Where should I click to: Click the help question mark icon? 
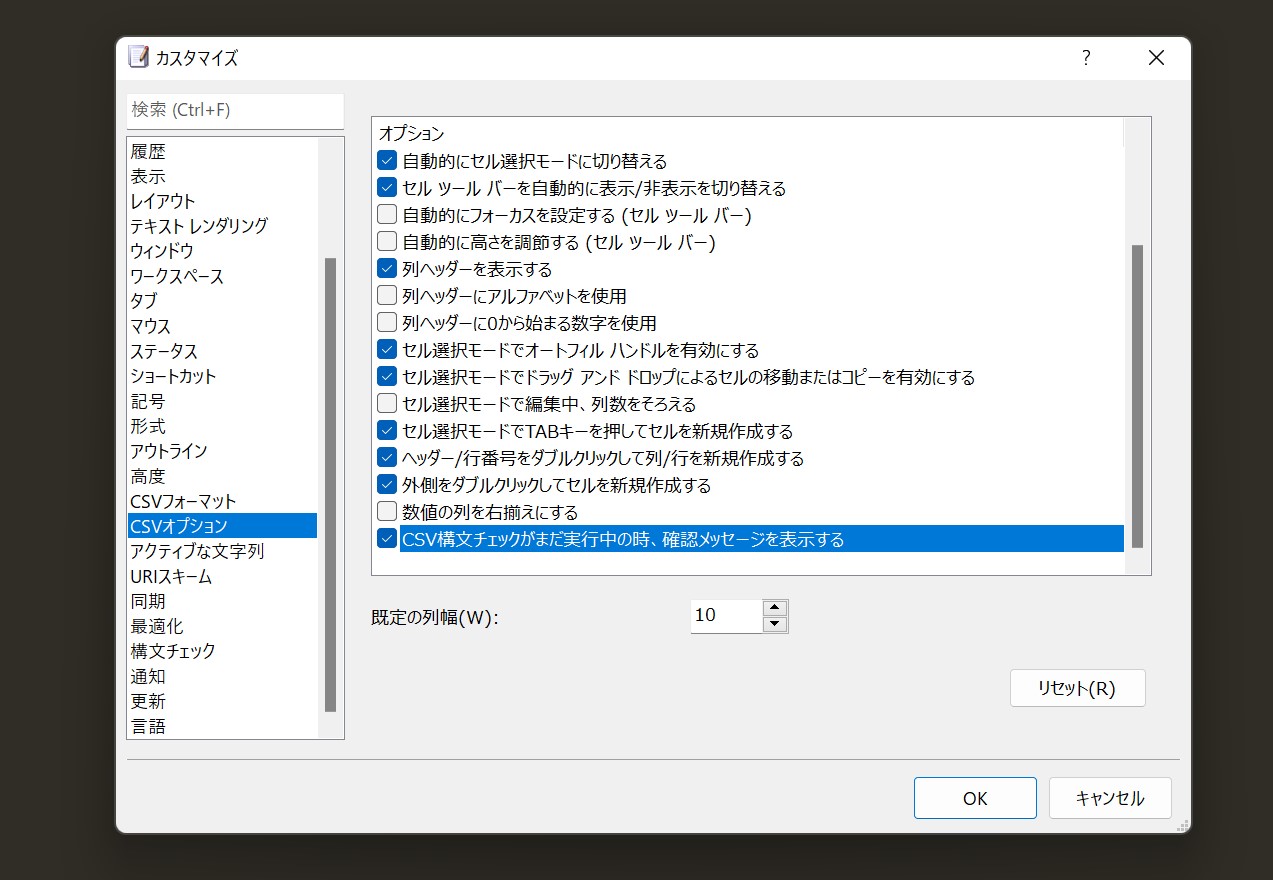pos(1085,58)
